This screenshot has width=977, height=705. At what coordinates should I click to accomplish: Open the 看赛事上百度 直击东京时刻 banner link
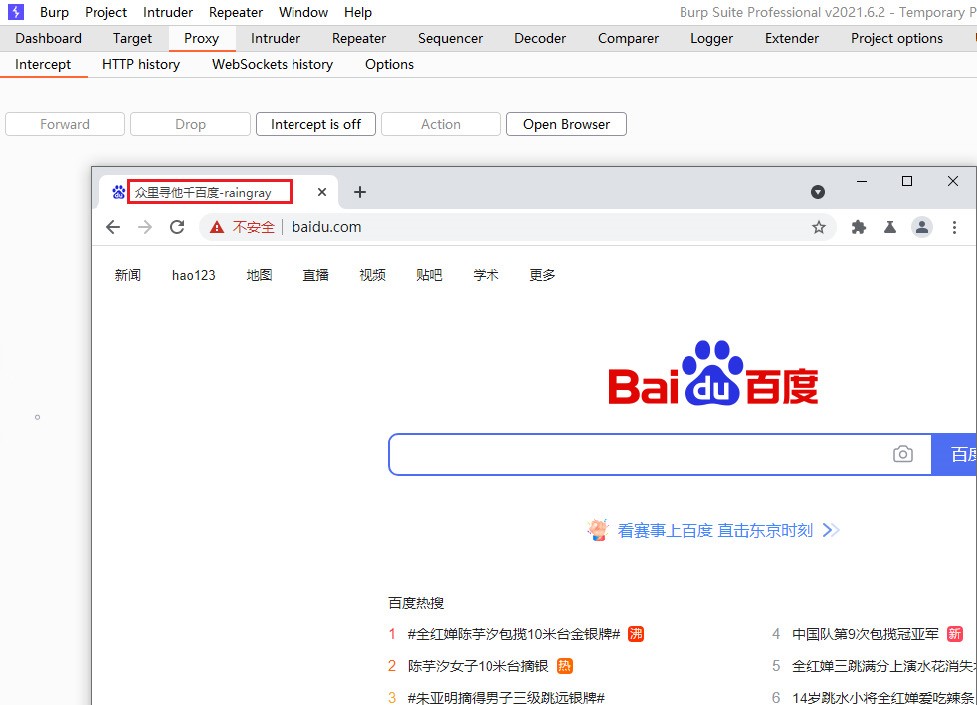tap(715, 530)
